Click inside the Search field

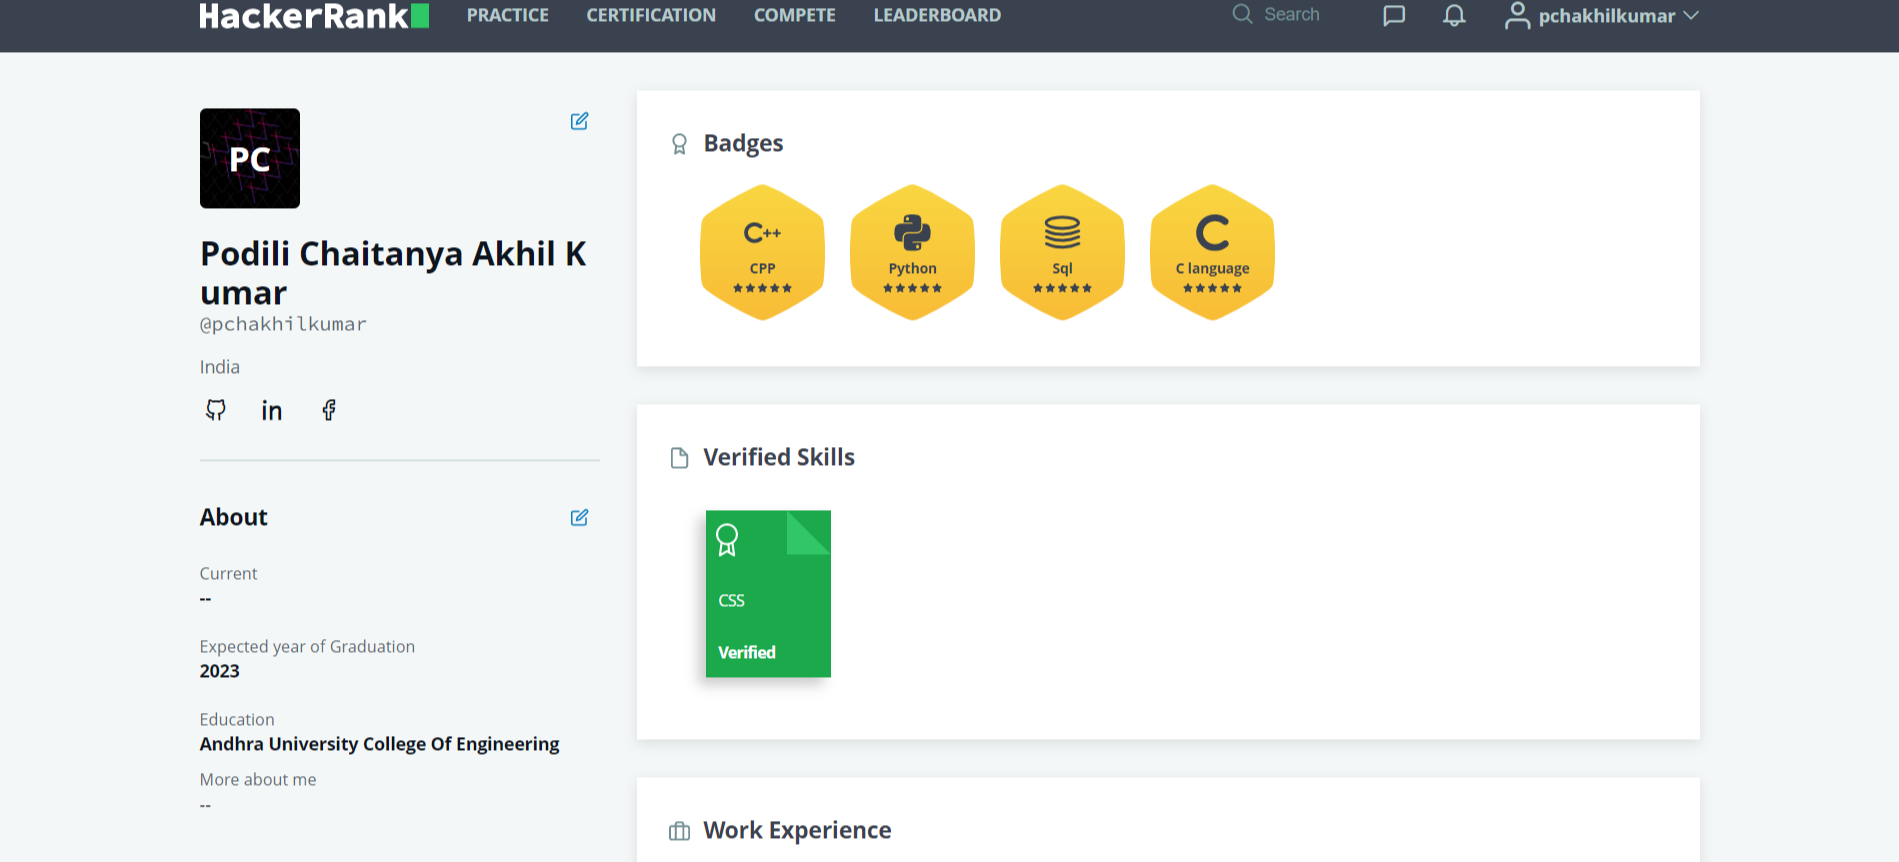(1291, 15)
